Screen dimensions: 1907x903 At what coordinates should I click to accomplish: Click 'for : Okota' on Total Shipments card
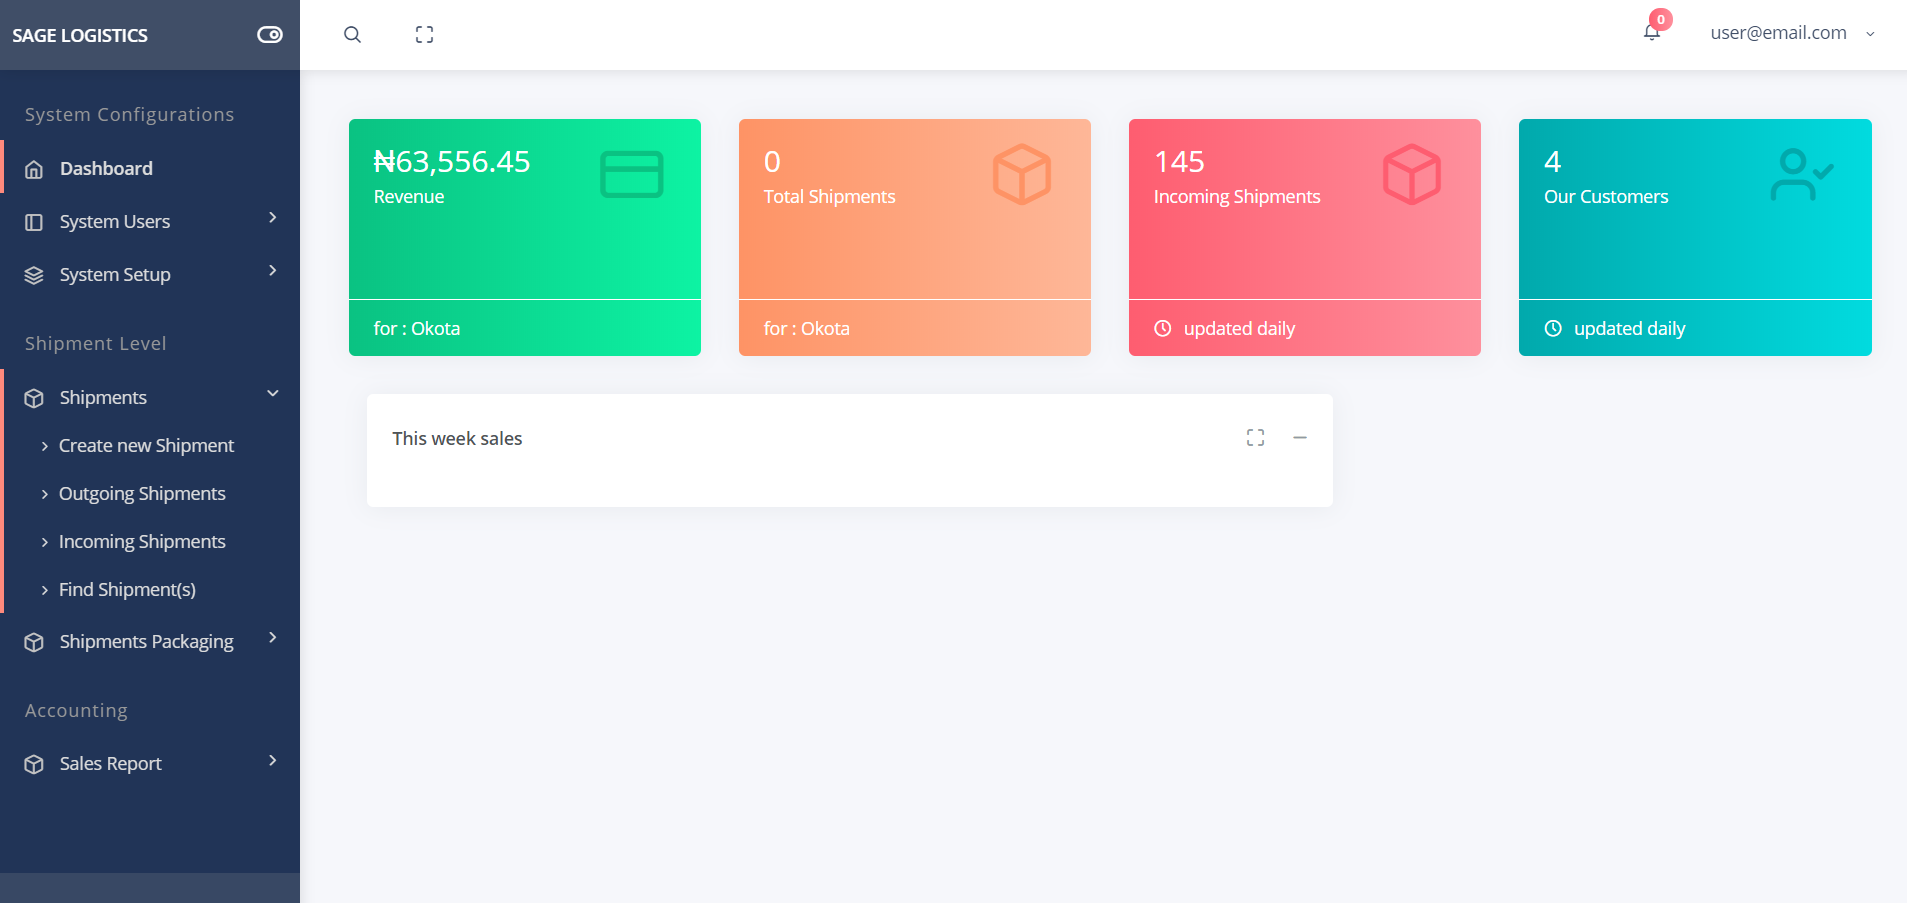[x=807, y=328]
